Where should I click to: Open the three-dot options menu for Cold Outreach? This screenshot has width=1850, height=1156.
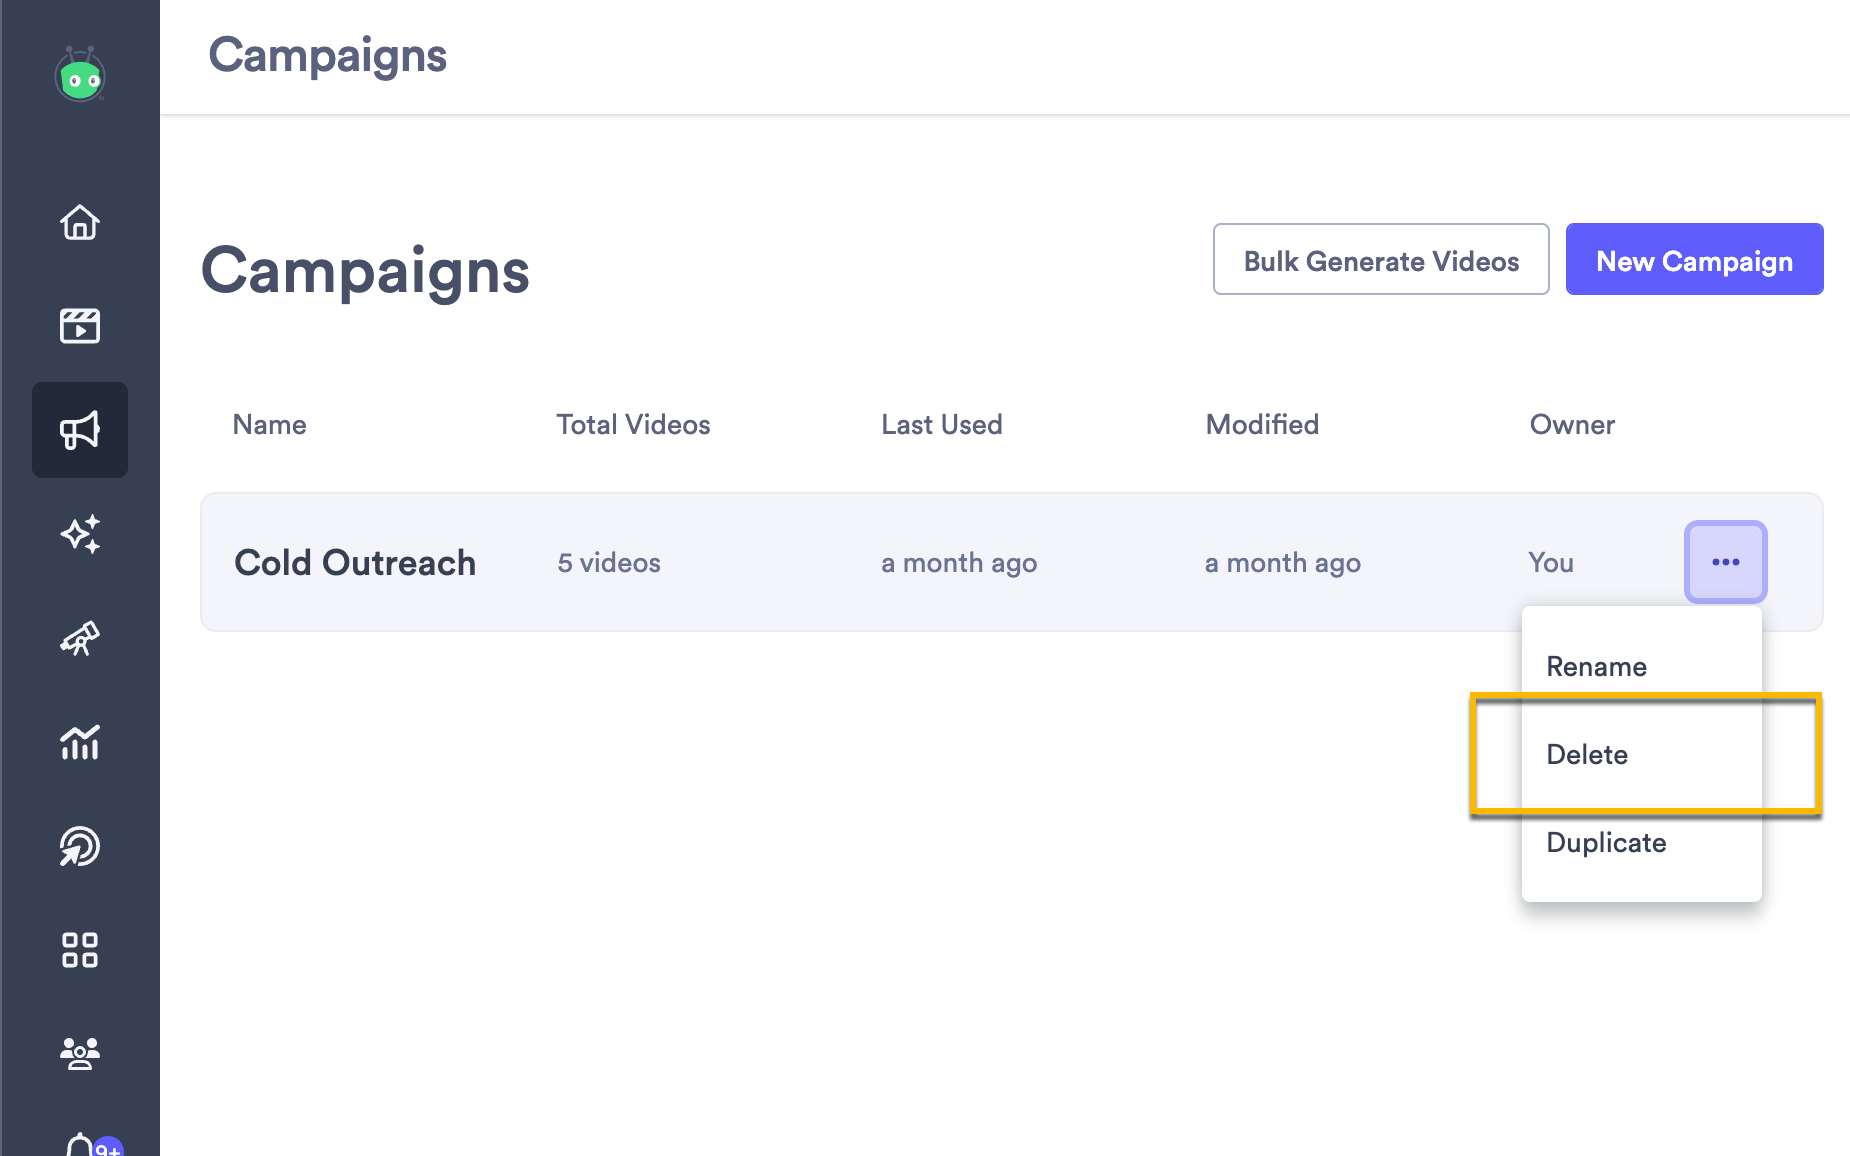tap(1725, 562)
